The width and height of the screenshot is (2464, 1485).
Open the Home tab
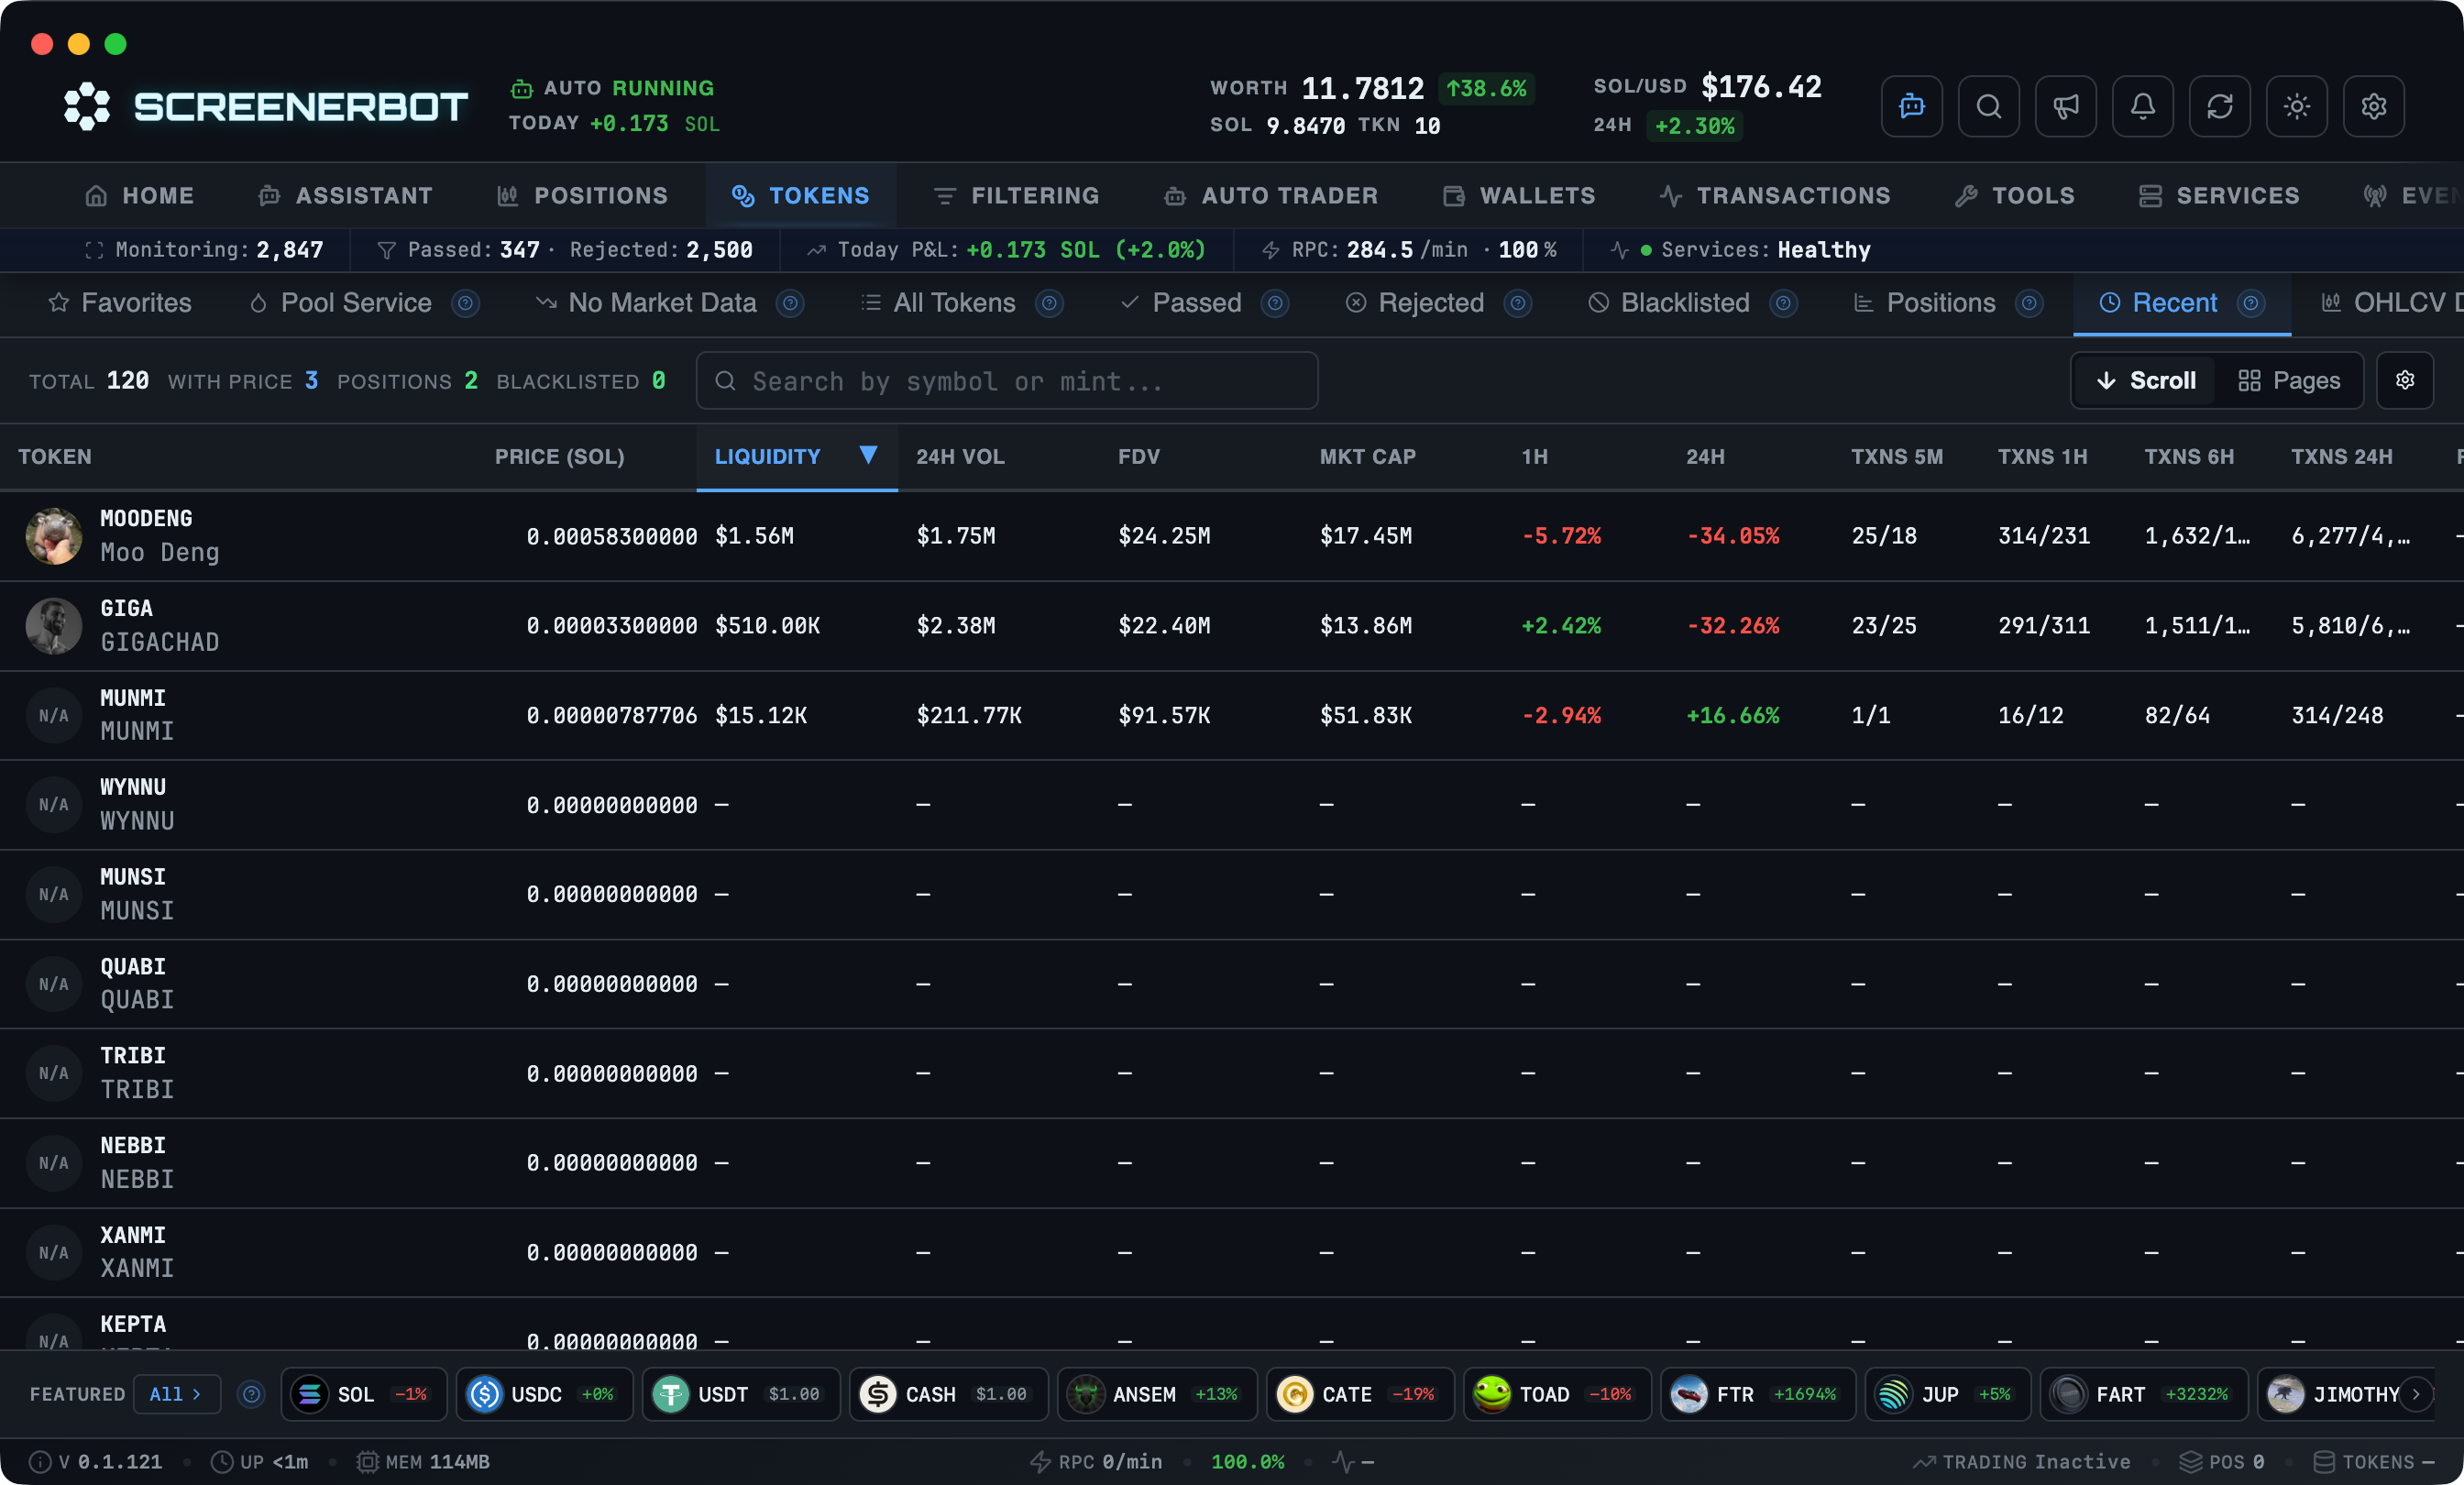pos(140,196)
